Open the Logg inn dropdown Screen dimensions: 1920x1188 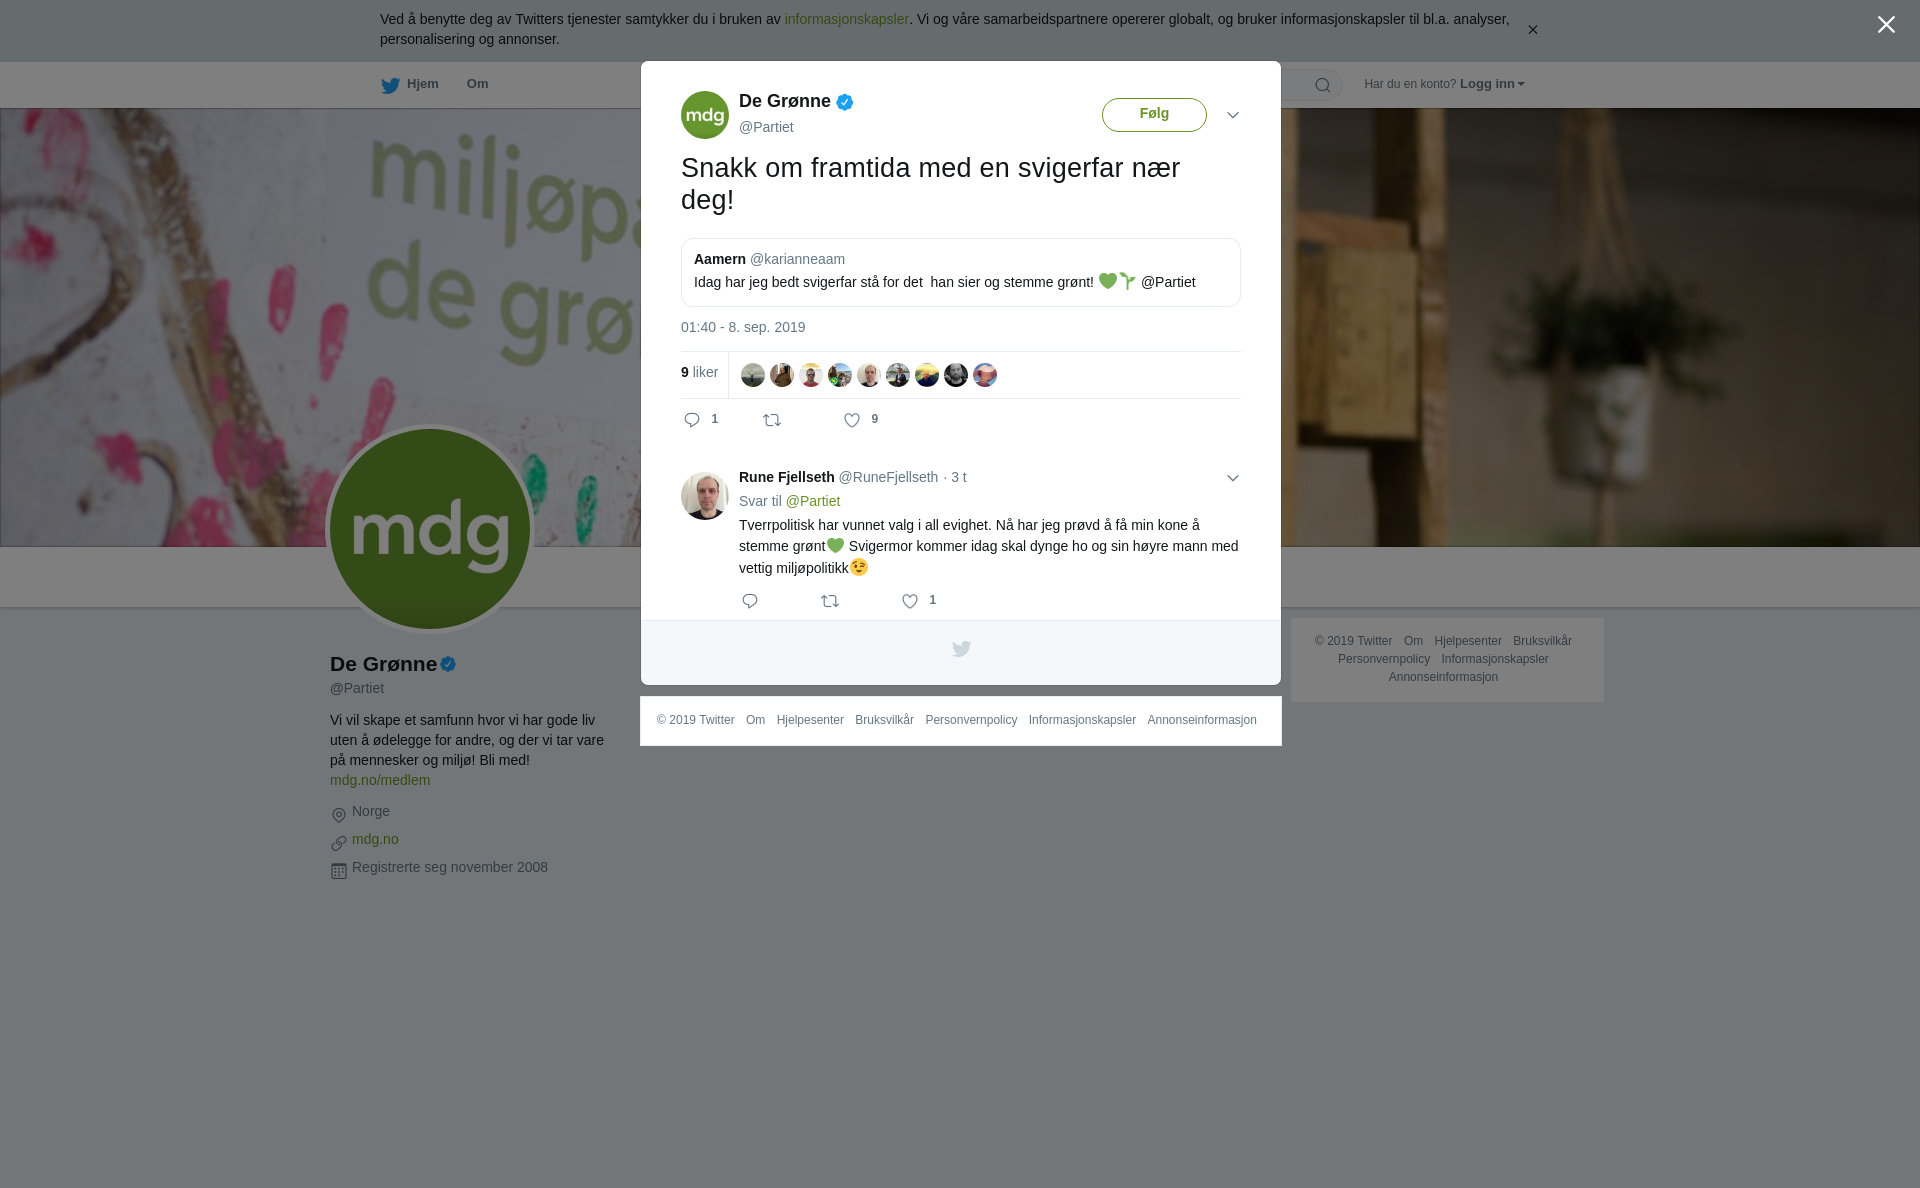point(1492,84)
